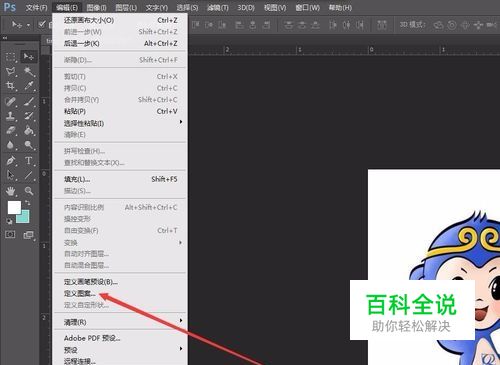The width and height of the screenshot is (500, 365).
Task: Select the Magic Wand tool
Action: coord(29,71)
